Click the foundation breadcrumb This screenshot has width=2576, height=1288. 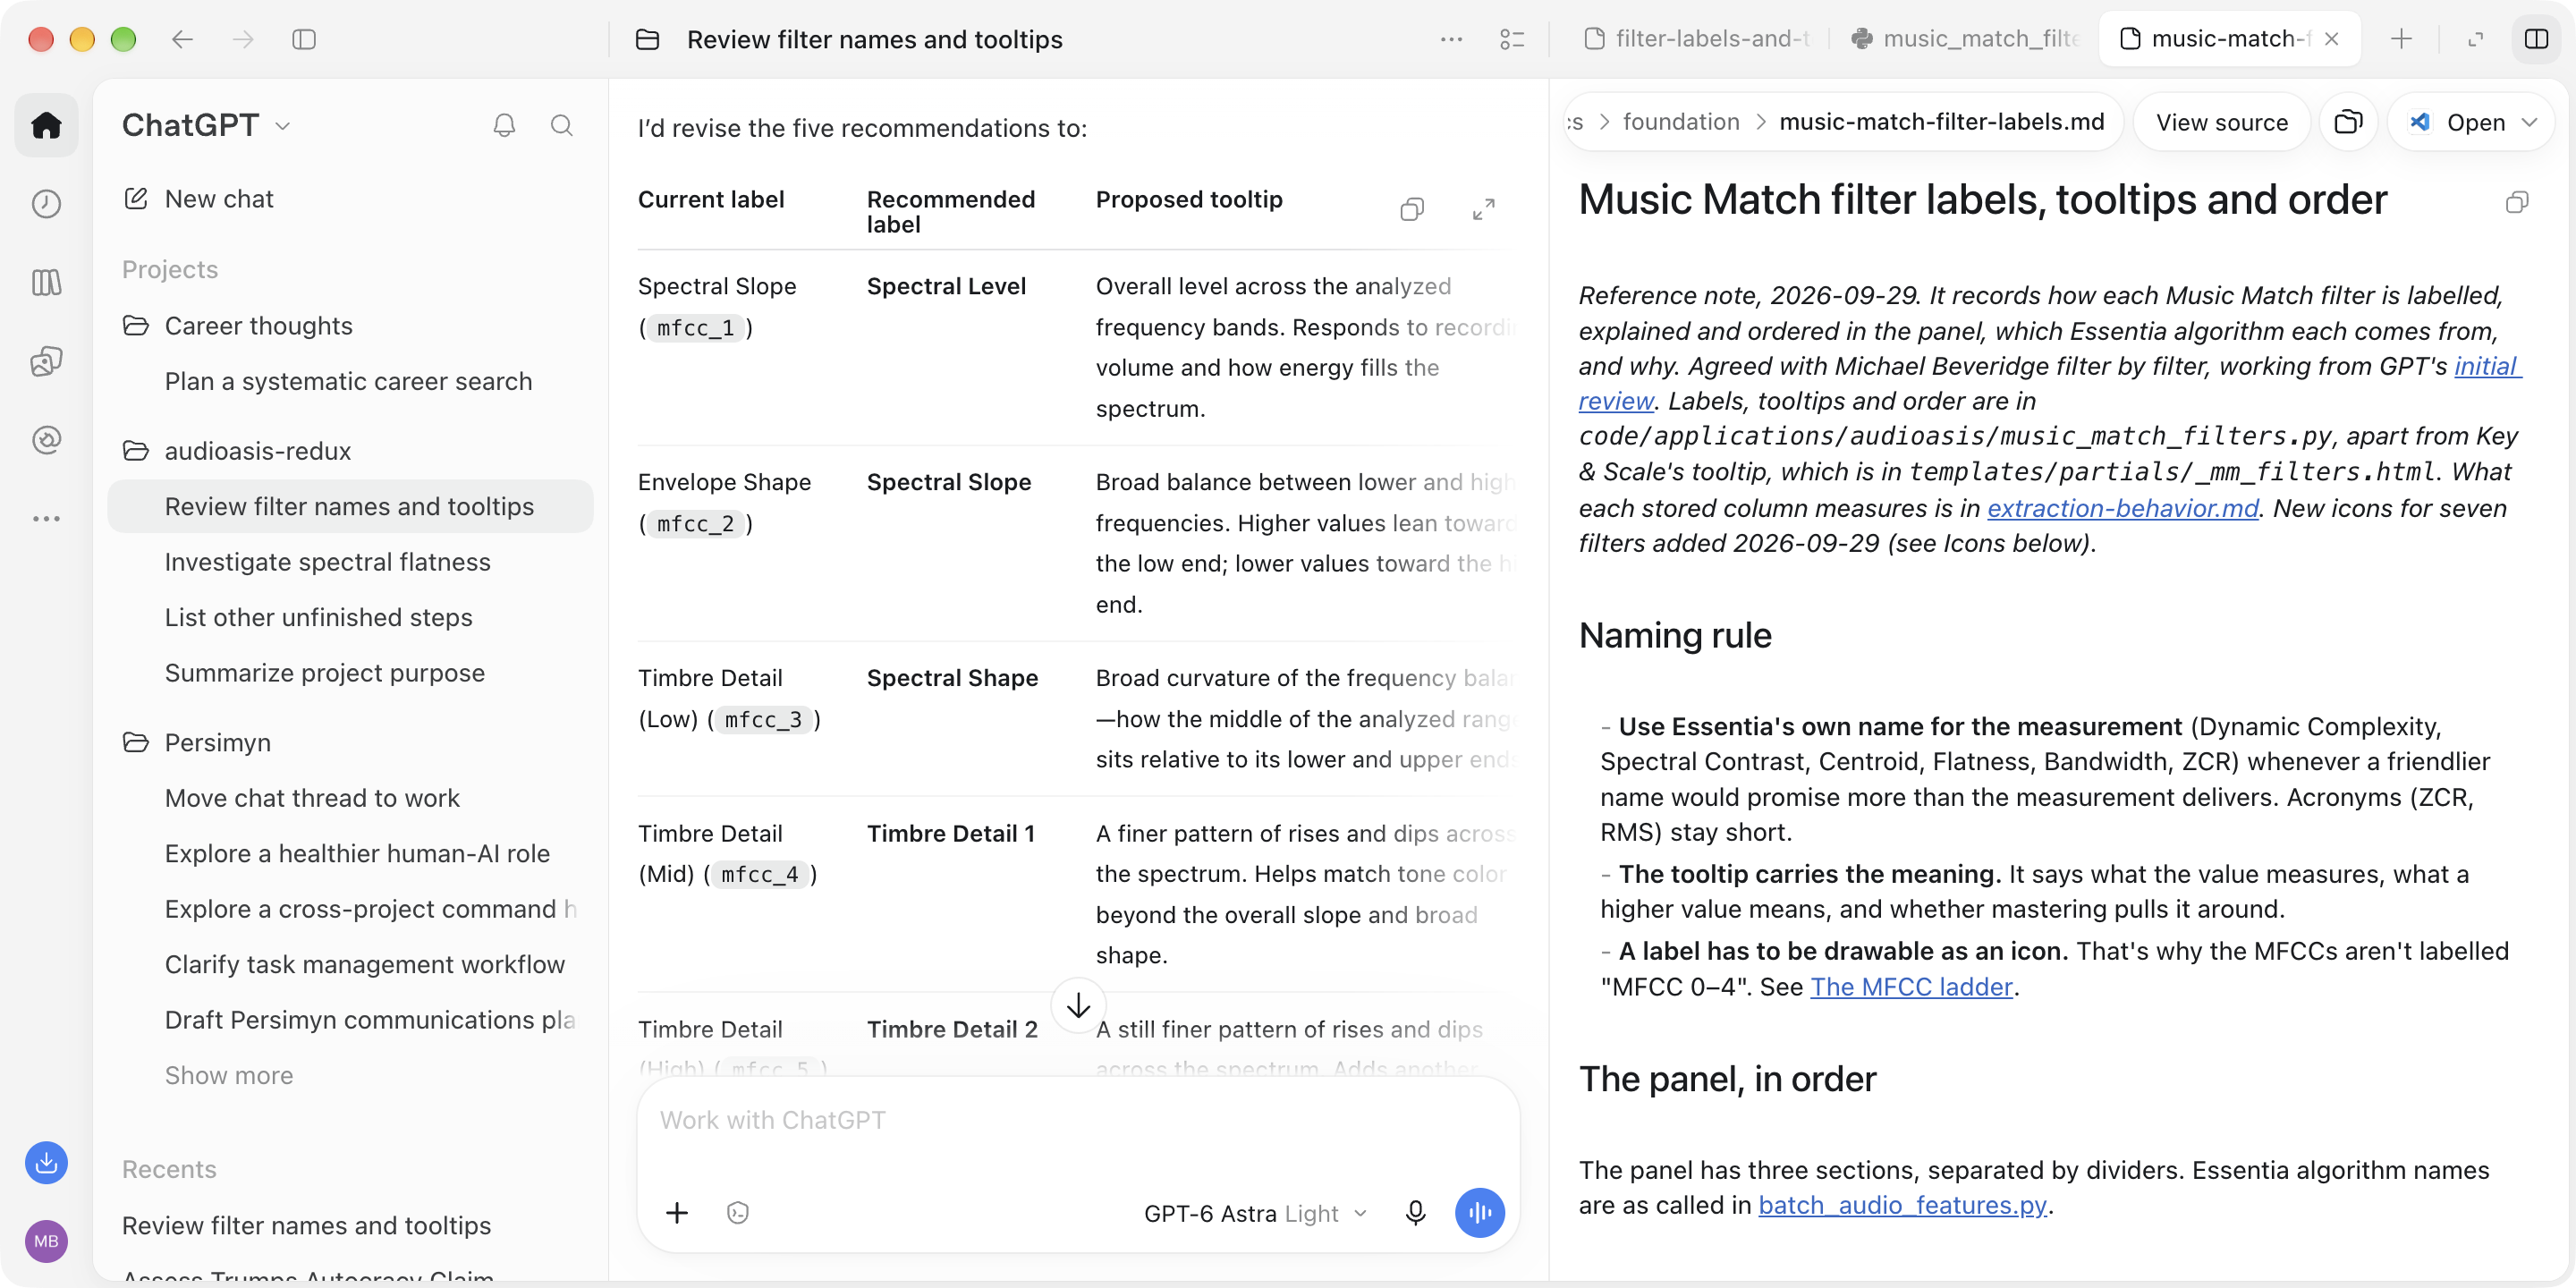(x=1681, y=122)
